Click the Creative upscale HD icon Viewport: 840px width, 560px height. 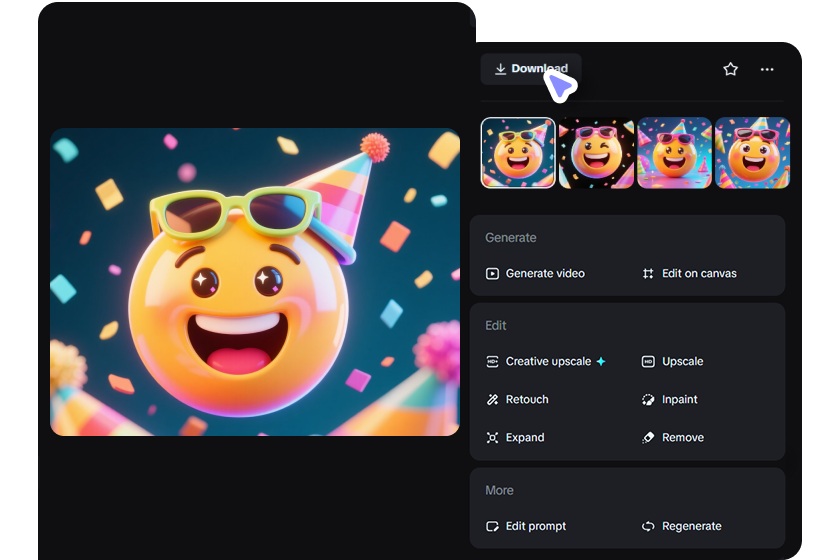click(492, 362)
